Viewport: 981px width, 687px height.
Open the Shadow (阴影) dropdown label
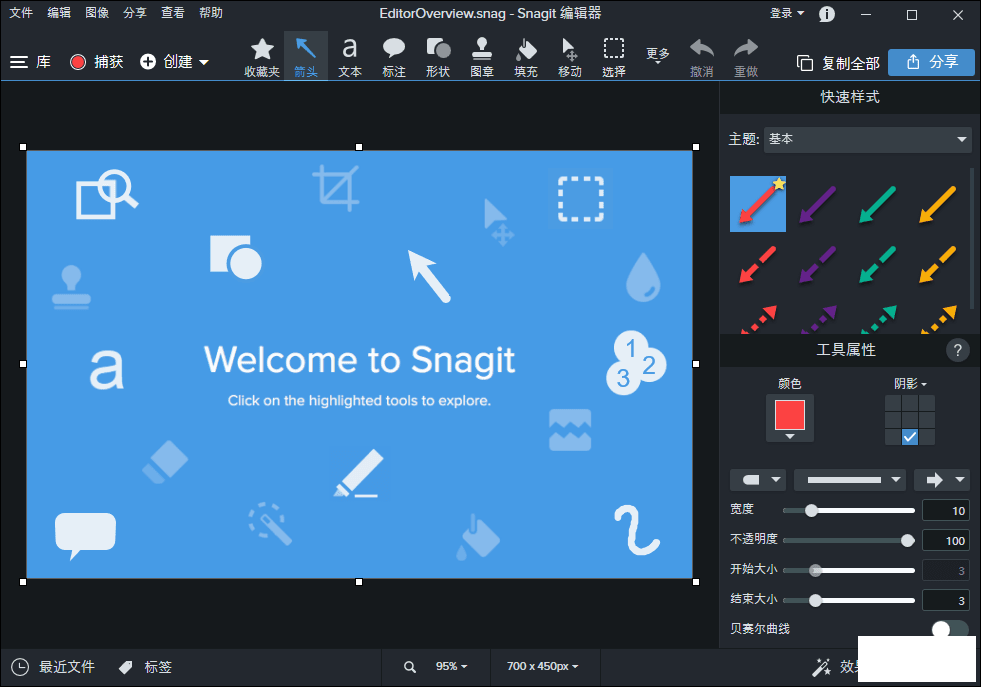coord(910,384)
